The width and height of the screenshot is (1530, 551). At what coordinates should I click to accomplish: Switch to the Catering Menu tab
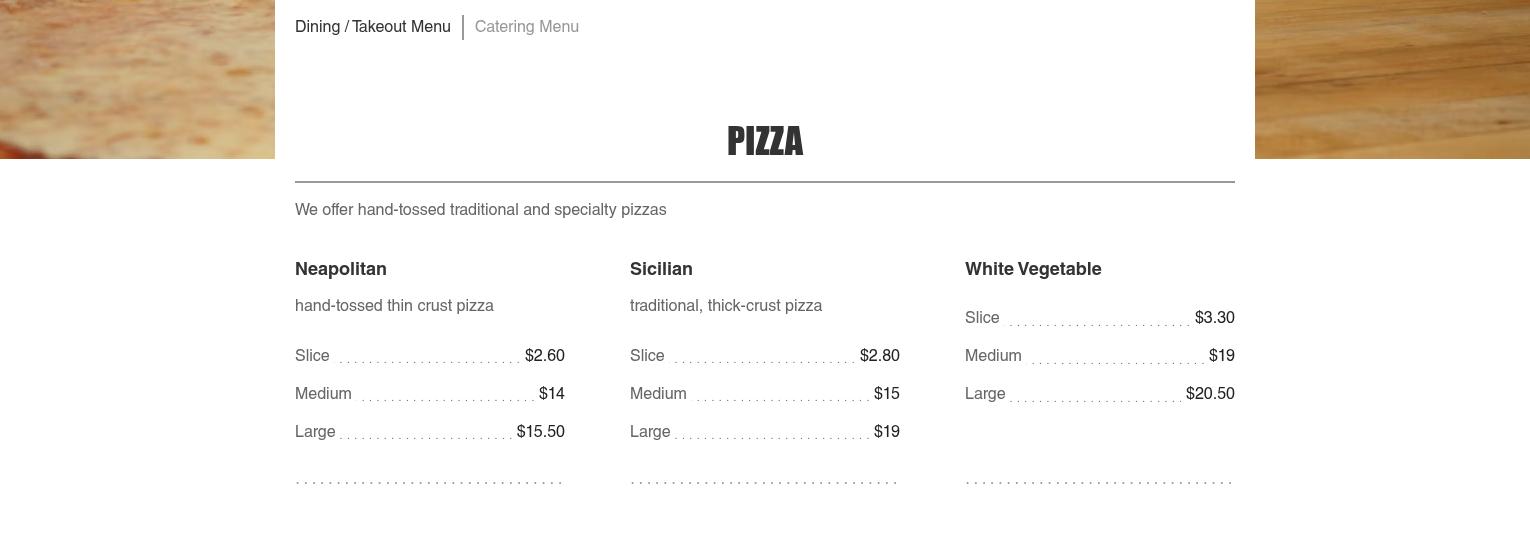click(x=526, y=27)
